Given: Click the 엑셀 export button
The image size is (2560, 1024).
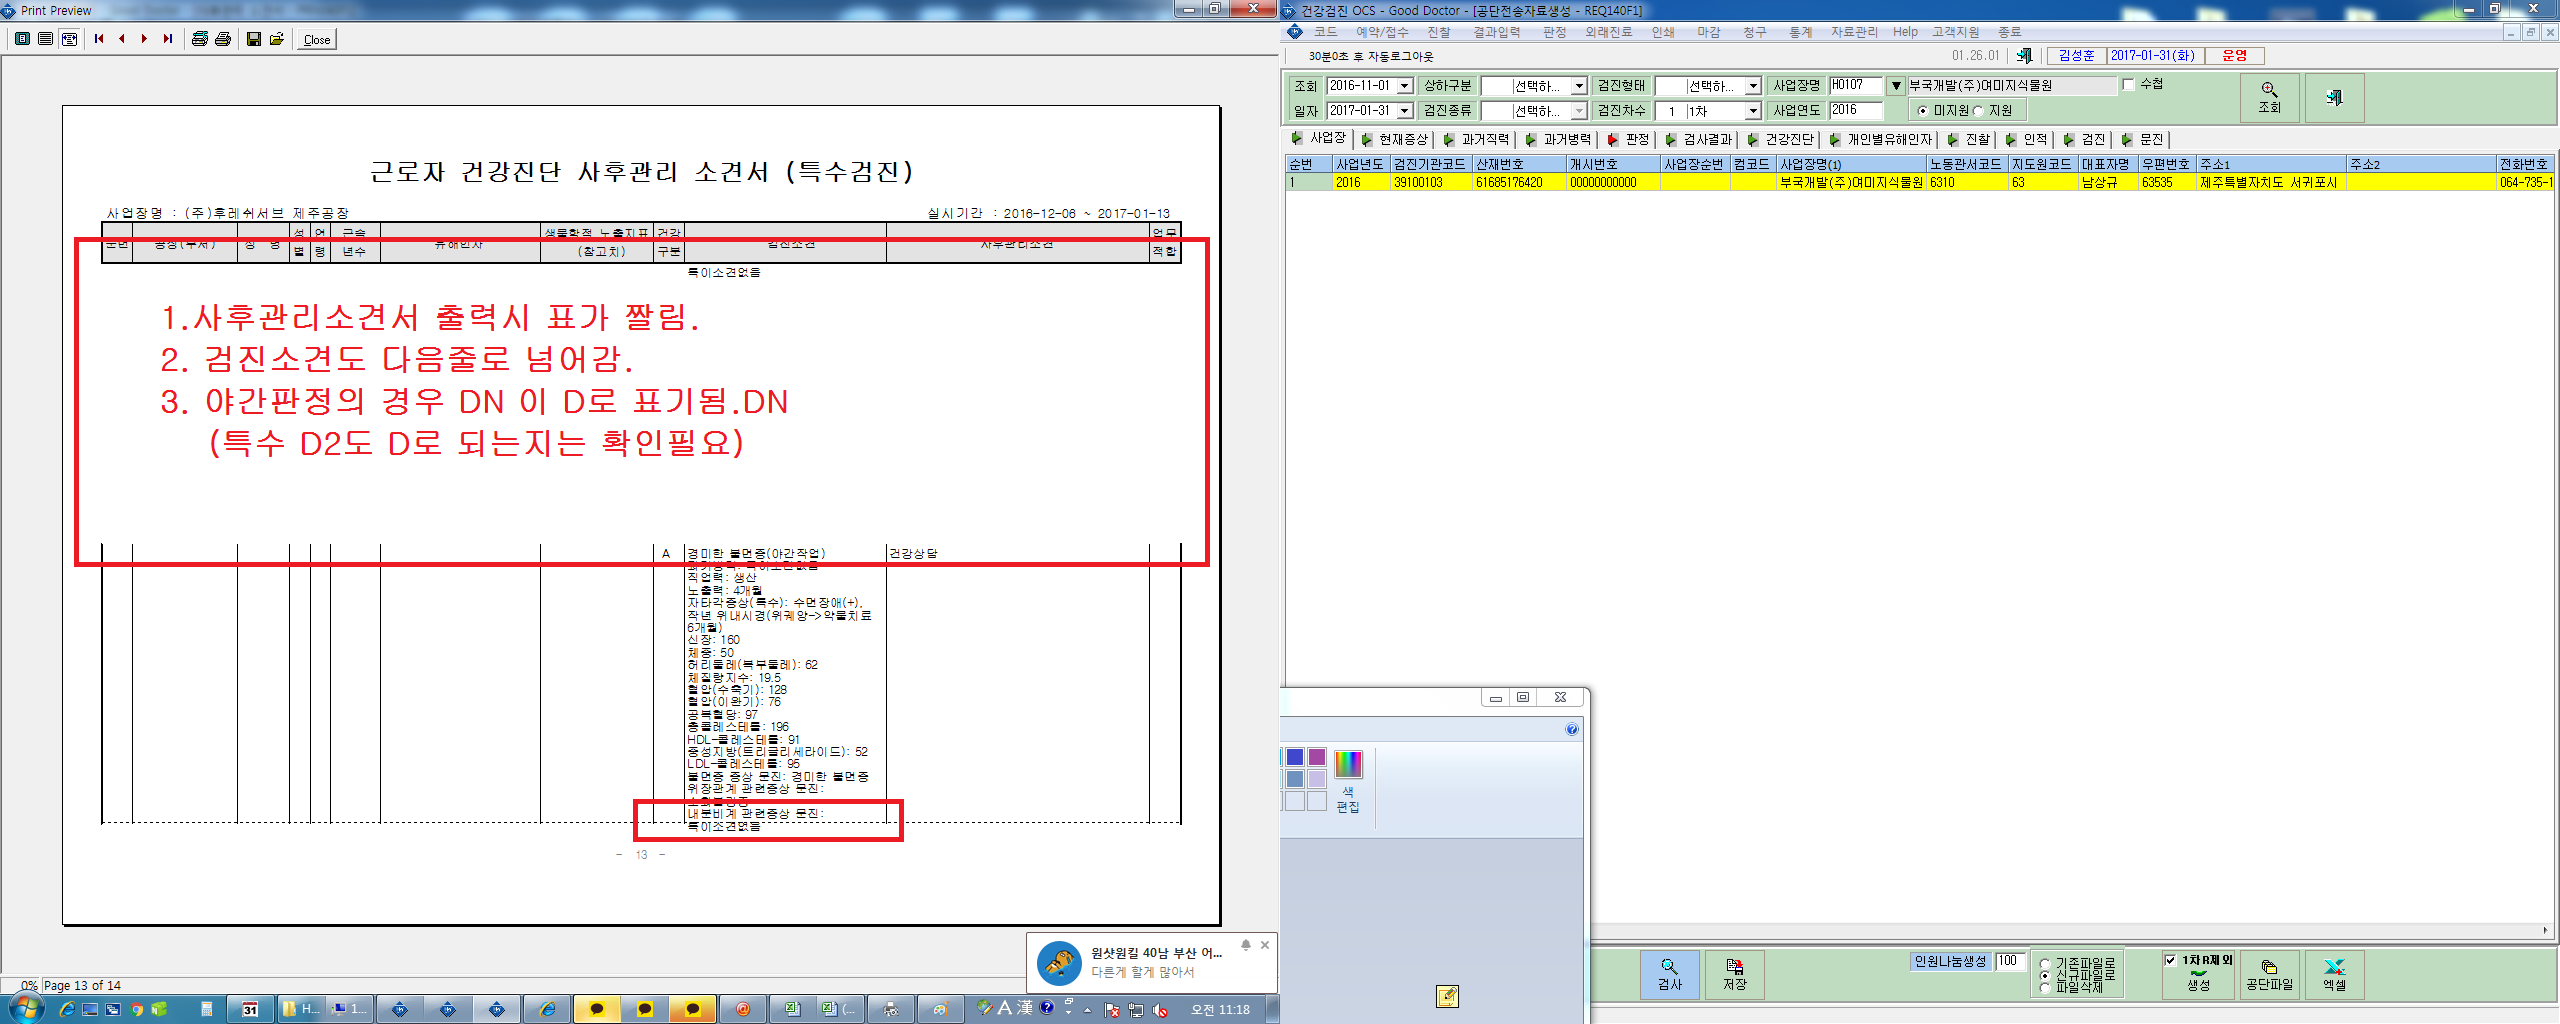Looking at the screenshot, I should coord(2334,974).
